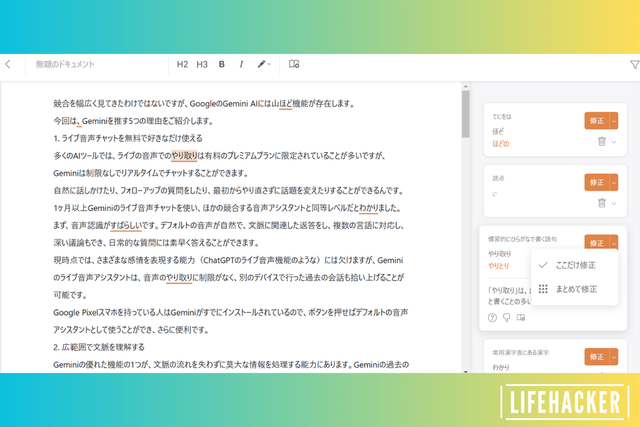Delete the 読点 suggestion with trash icon
The image size is (640, 427).
pyautogui.click(x=601, y=203)
